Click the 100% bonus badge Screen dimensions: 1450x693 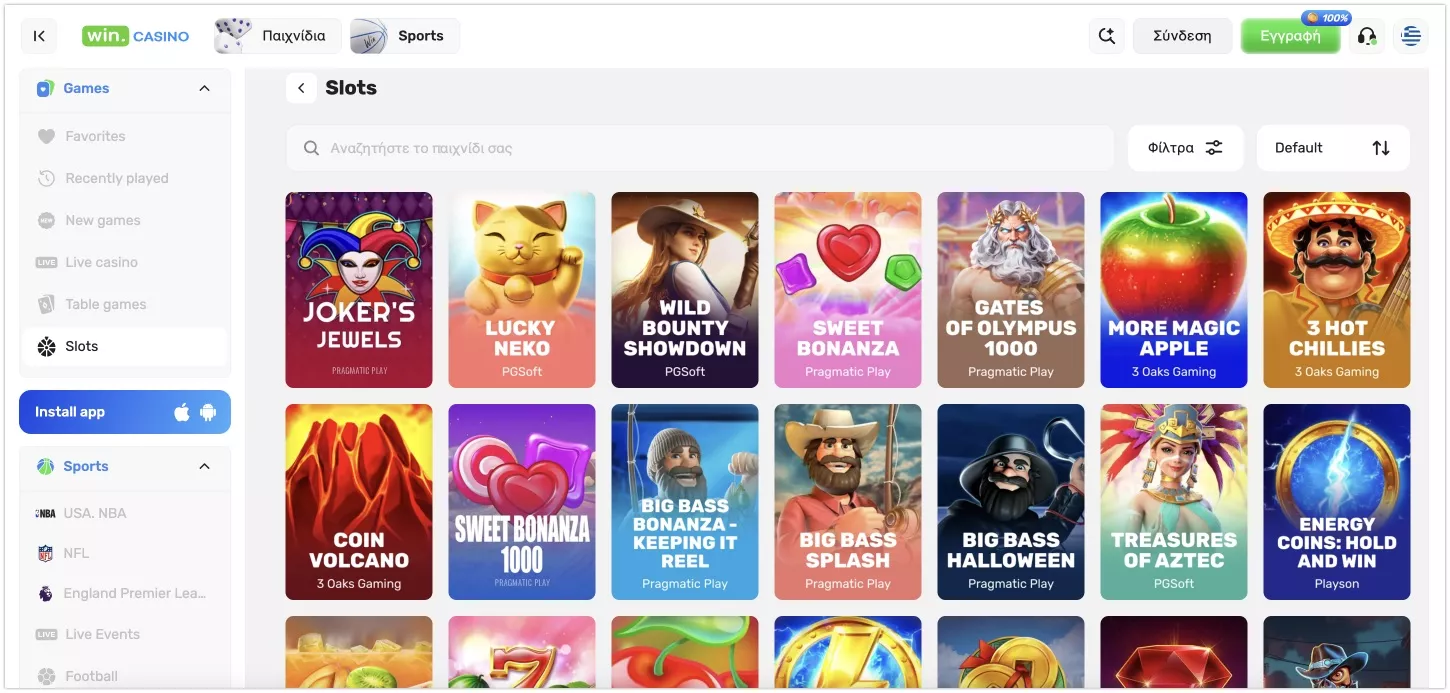point(1327,18)
